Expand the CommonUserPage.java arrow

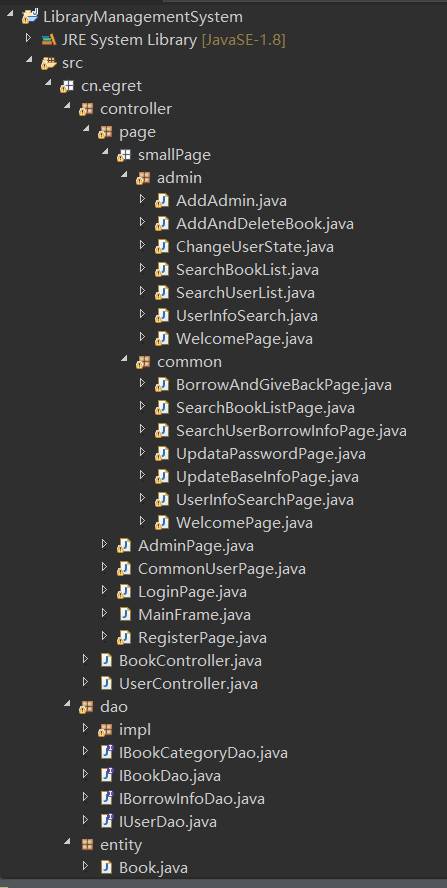click(105, 567)
